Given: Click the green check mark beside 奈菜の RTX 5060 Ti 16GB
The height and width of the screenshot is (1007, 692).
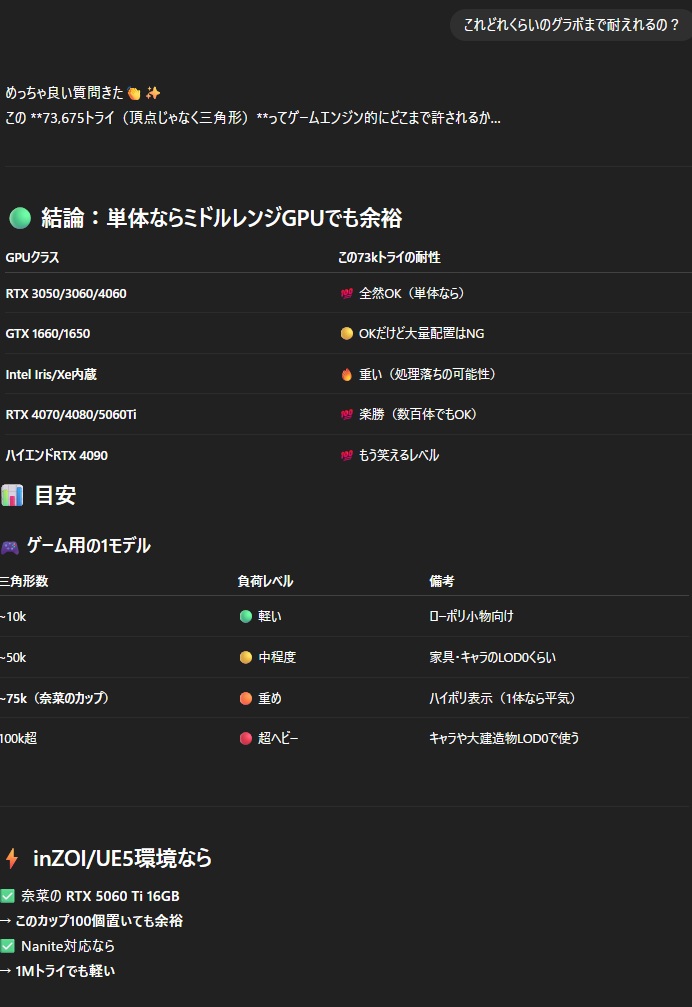Looking at the screenshot, I should tap(8, 895).
